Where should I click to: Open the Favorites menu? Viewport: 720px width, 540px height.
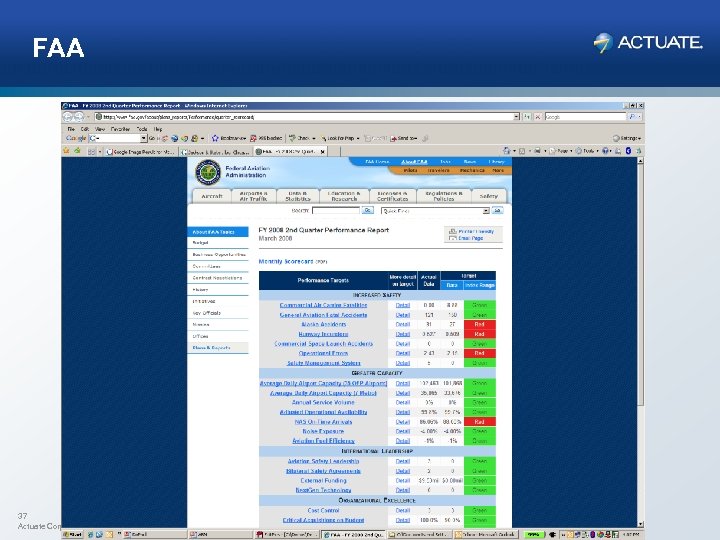(x=121, y=129)
